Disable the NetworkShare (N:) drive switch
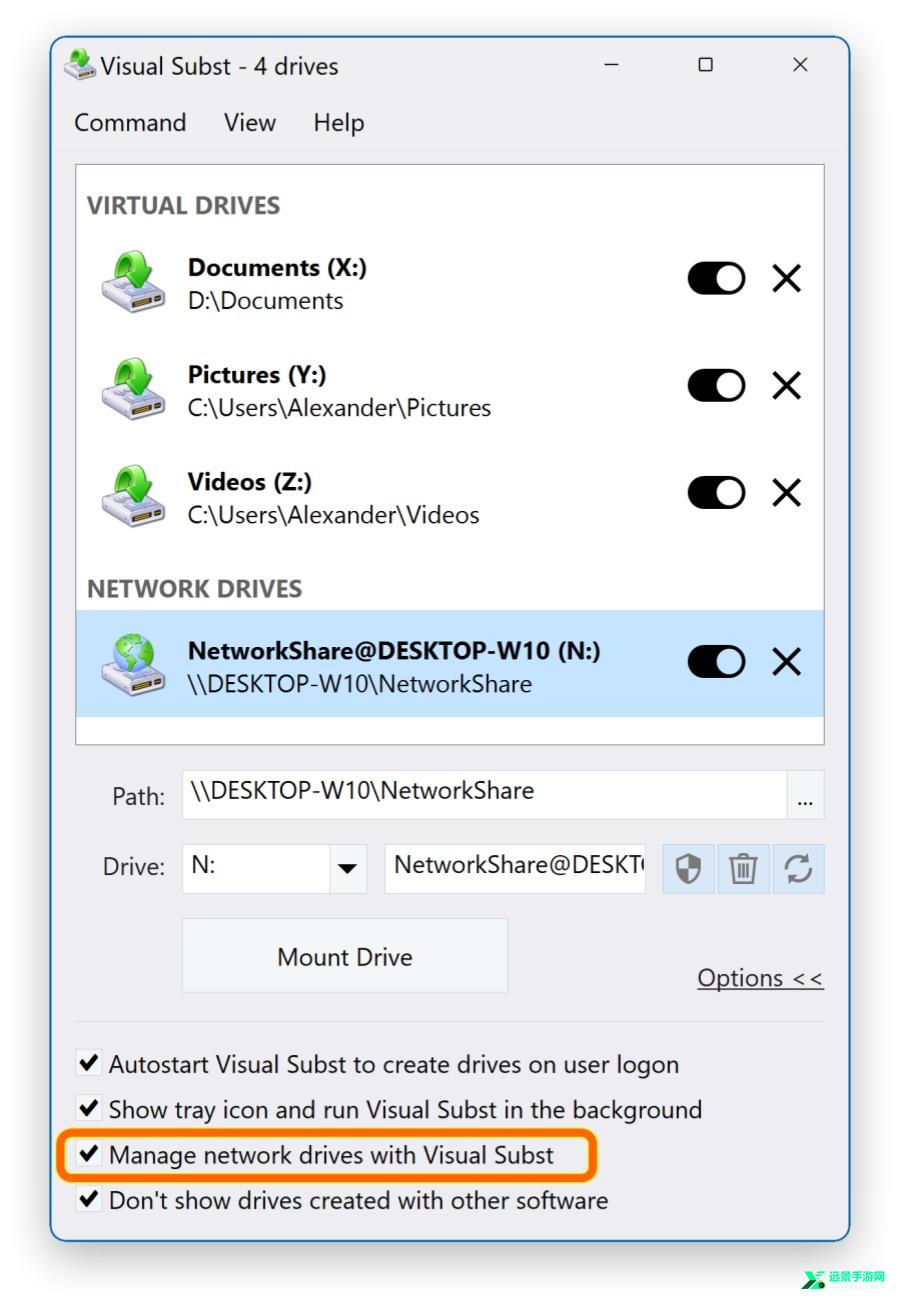Image resolution: width=900 pixels, height=1305 pixels. (x=716, y=661)
